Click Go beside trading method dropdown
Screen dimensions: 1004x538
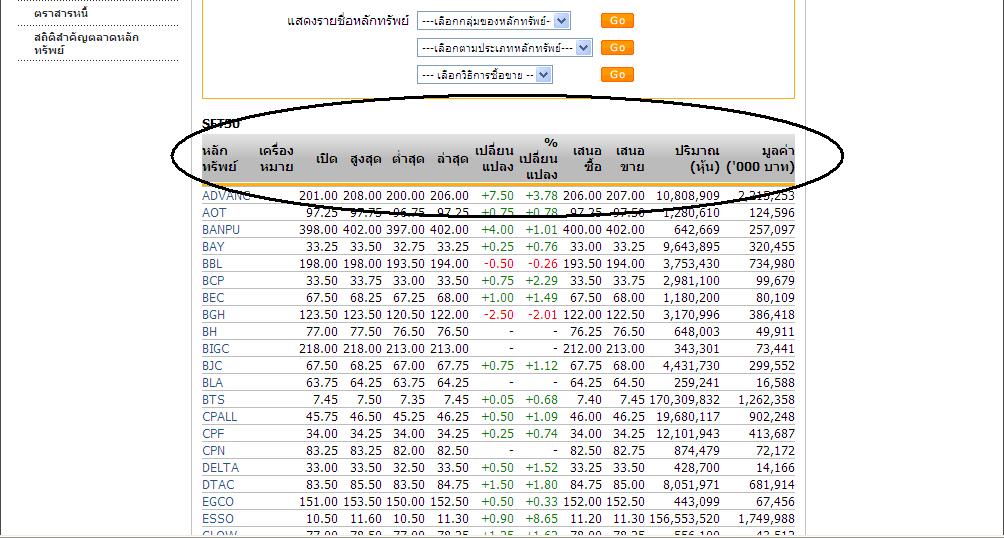[x=617, y=75]
